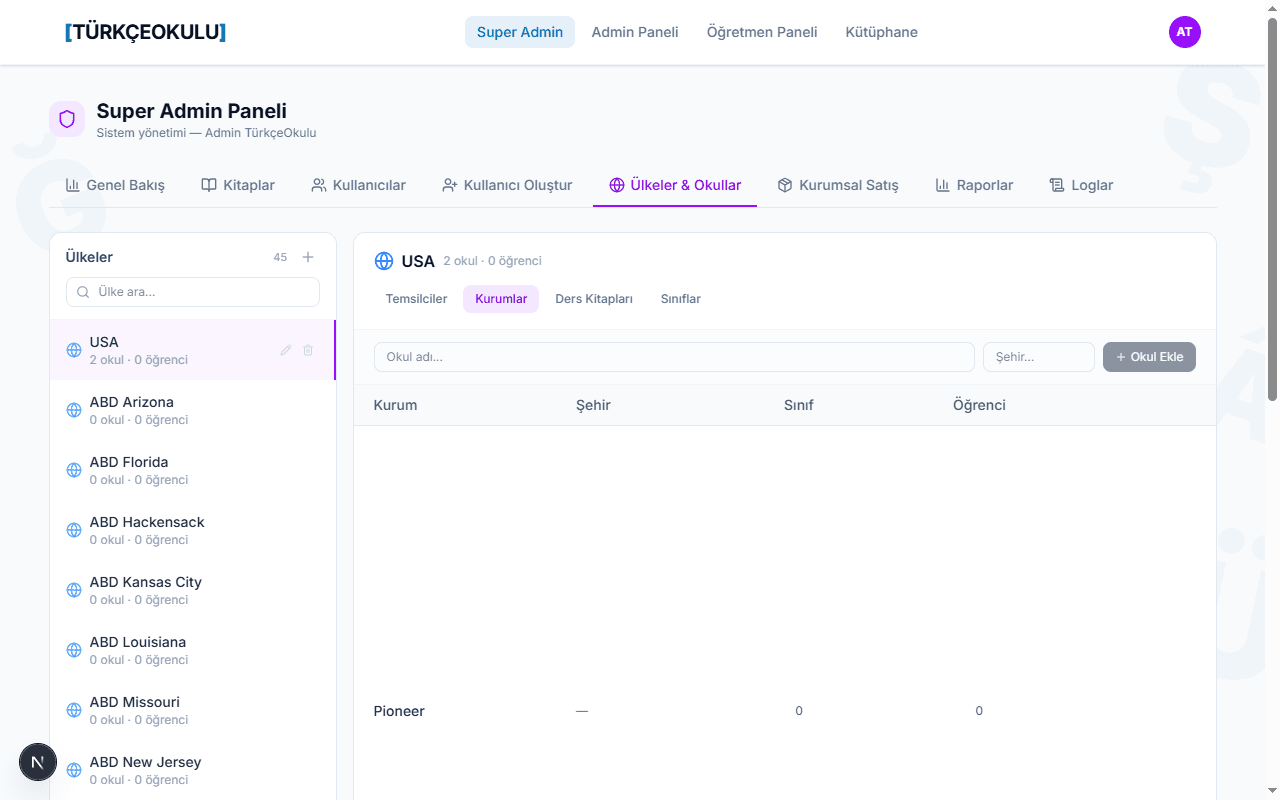Viewport: 1280px width, 800px height.
Task: Click the page's vertical scrollbar
Action: 1272,210
